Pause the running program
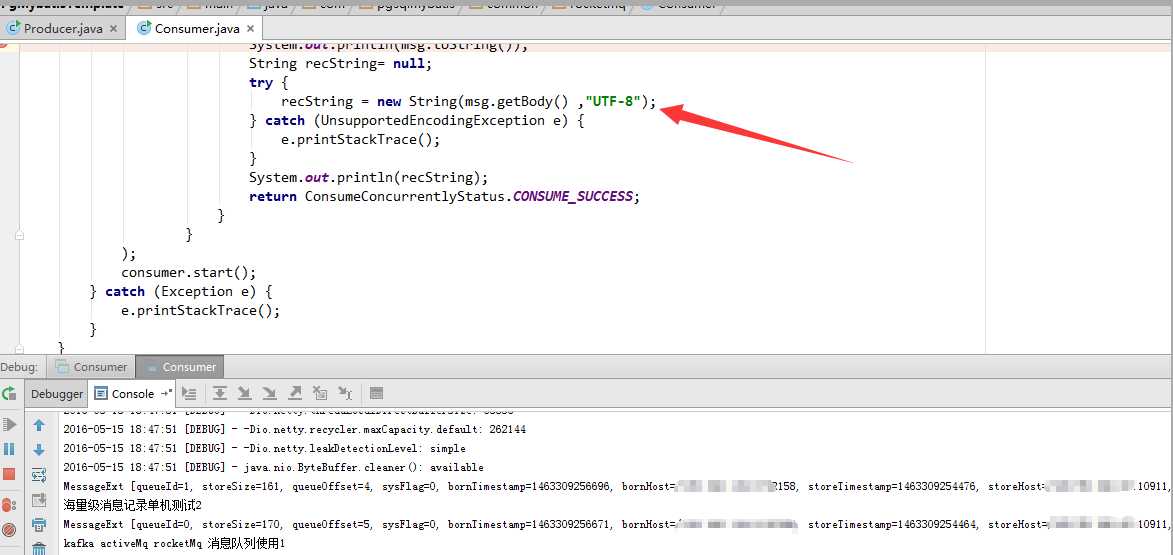Image resolution: width=1173 pixels, height=555 pixels. point(9,450)
